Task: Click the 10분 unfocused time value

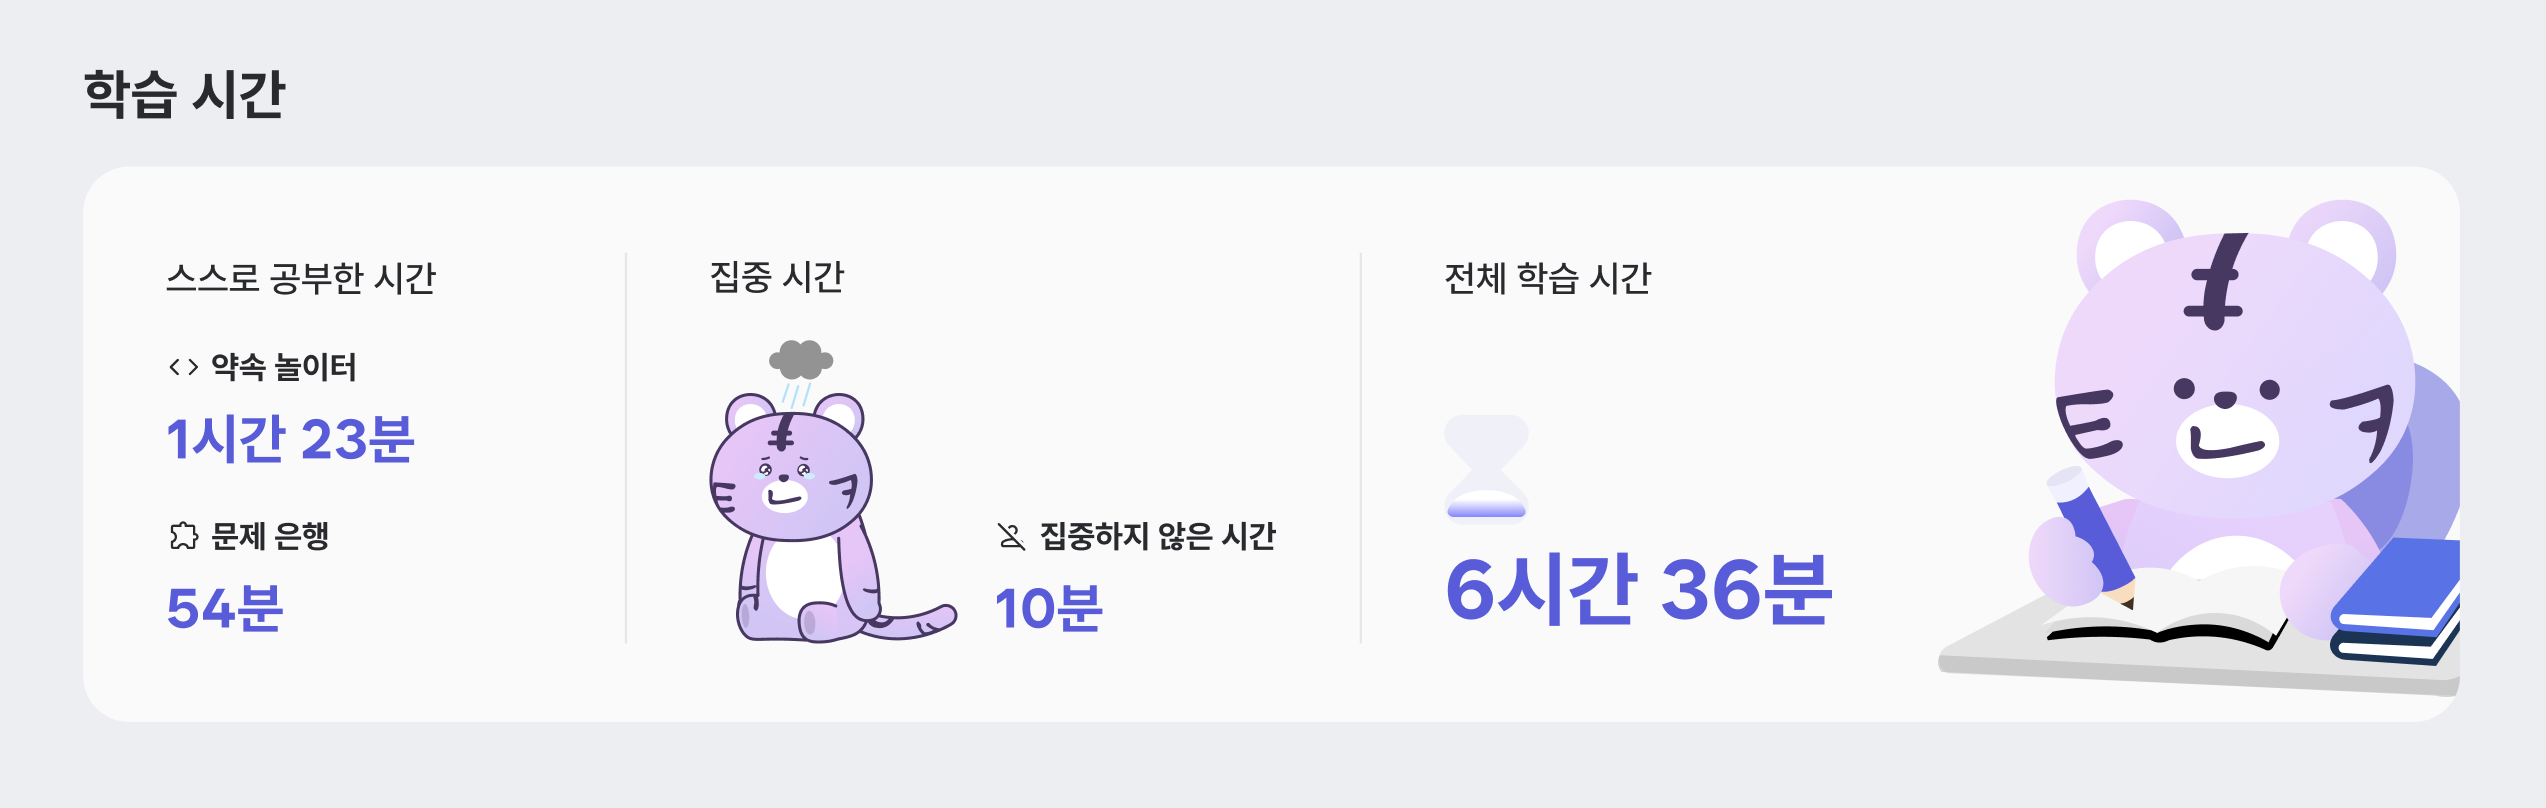Action: point(1048,608)
